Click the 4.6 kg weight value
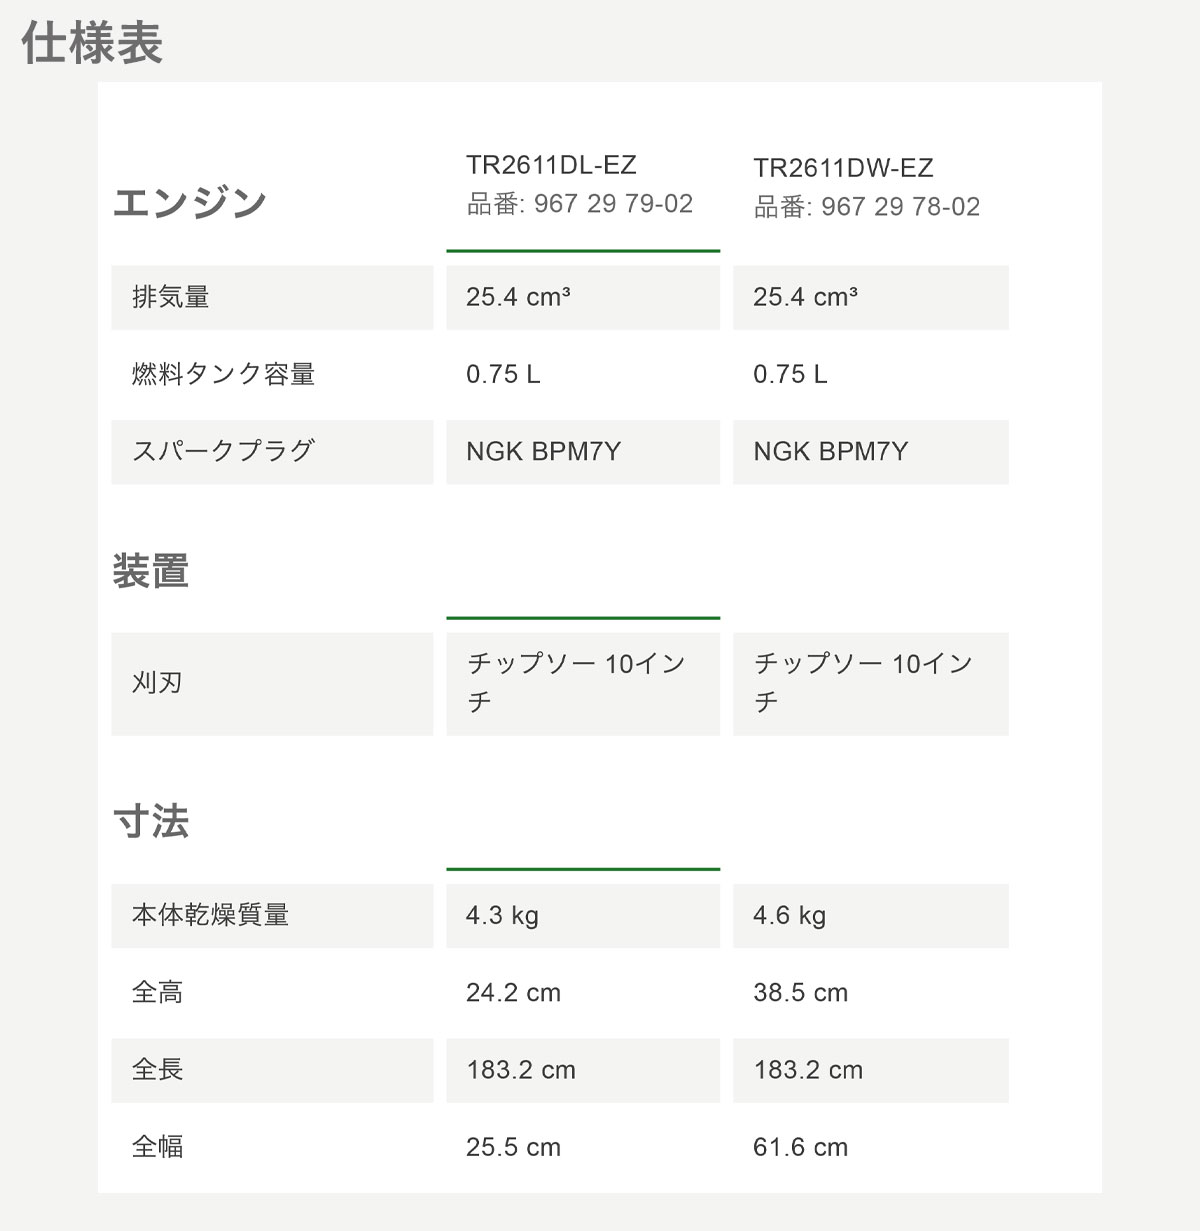The width and height of the screenshot is (1200, 1231). coord(789,915)
